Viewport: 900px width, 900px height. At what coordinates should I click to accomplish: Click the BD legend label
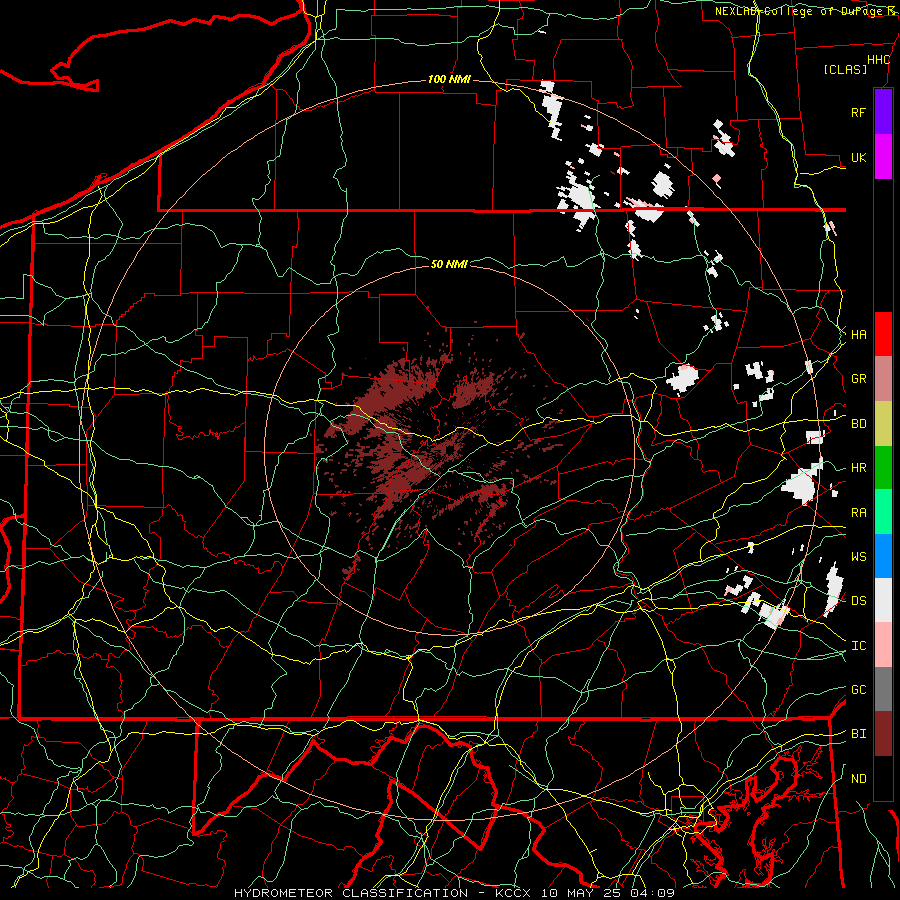tap(858, 424)
